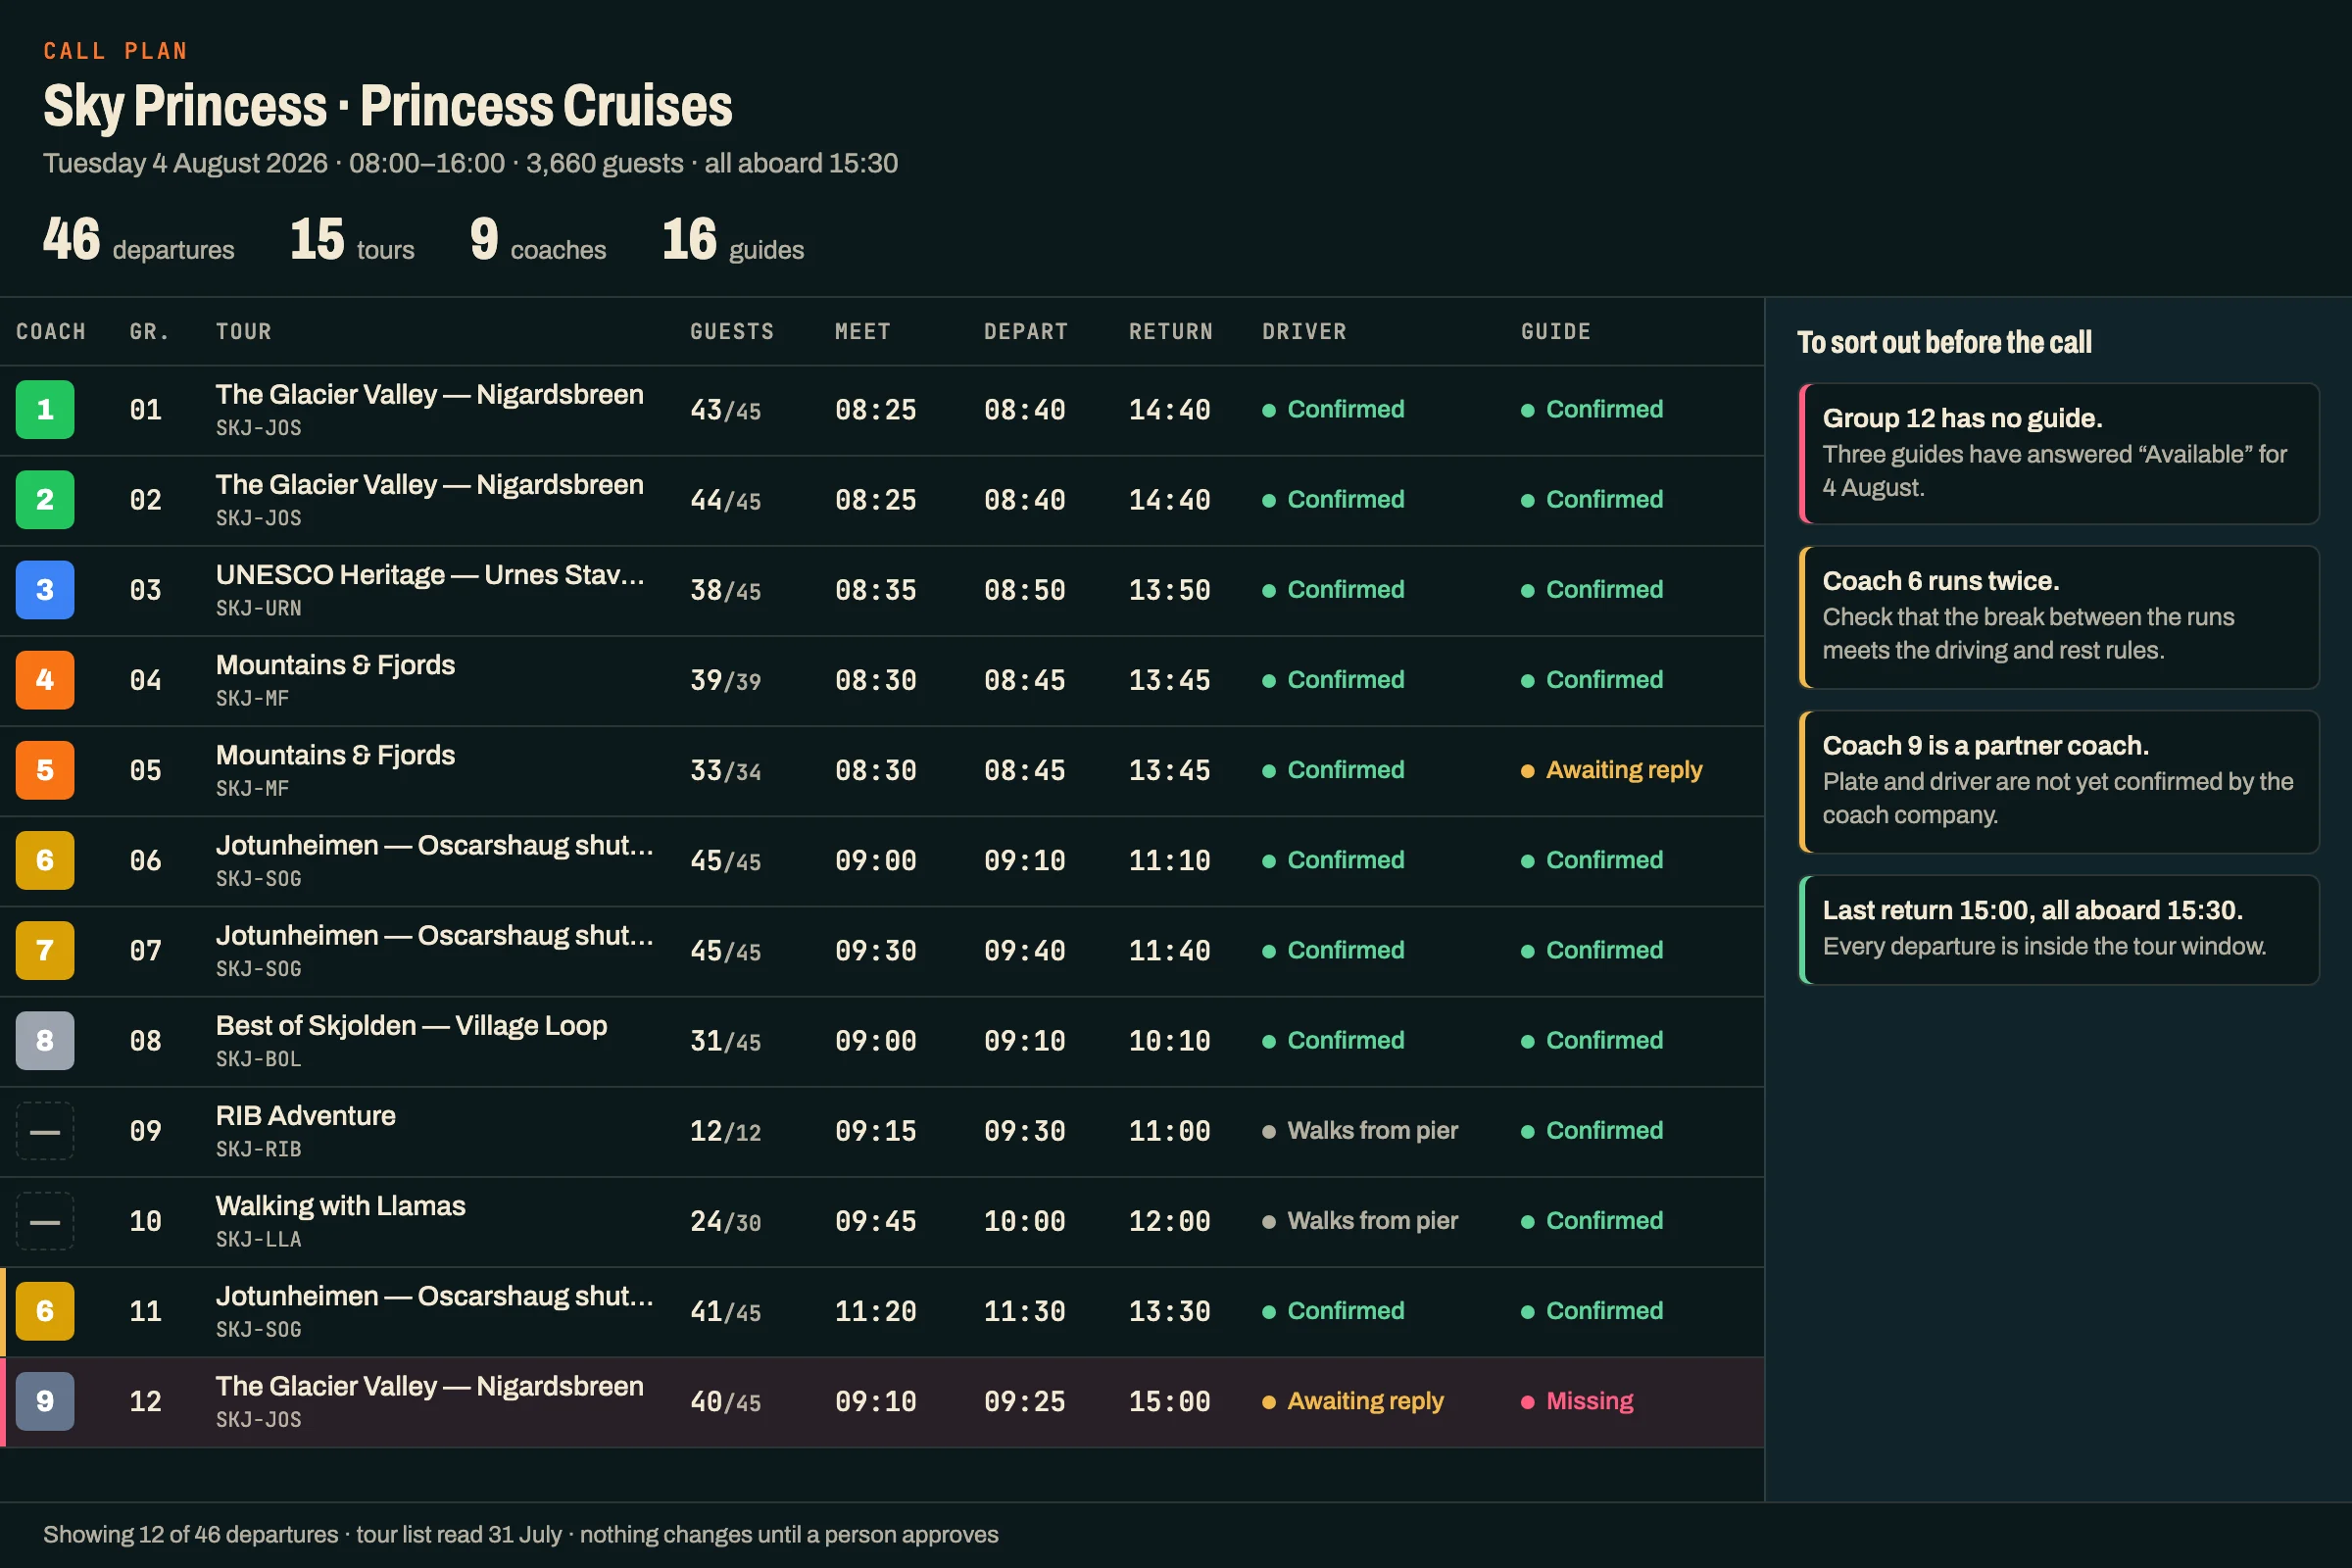Click the 15:00 return time in group 12
The height and width of the screenshot is (1568, 2352).
point(1169,1402)
